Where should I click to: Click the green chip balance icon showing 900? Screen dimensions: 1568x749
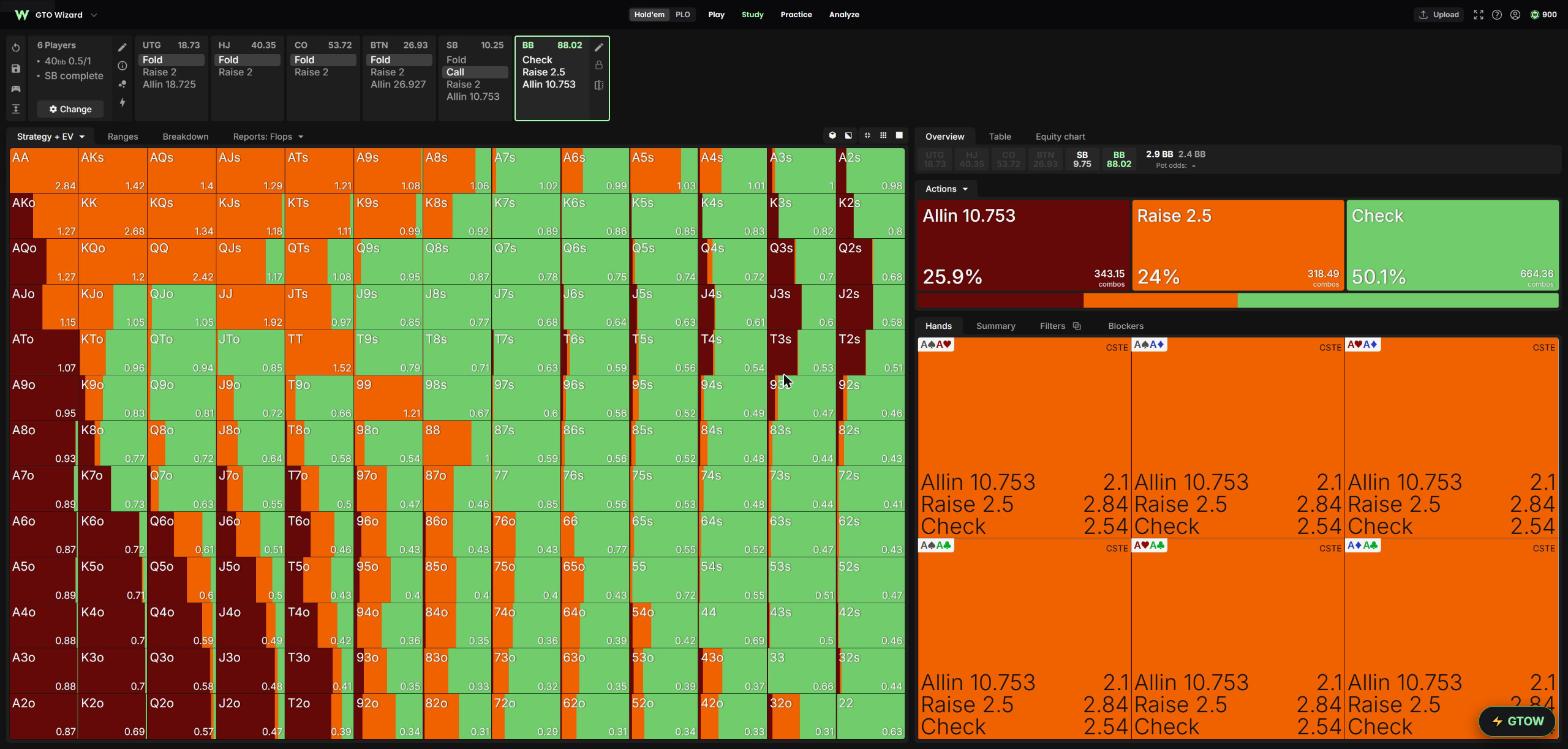[1535, 15]
